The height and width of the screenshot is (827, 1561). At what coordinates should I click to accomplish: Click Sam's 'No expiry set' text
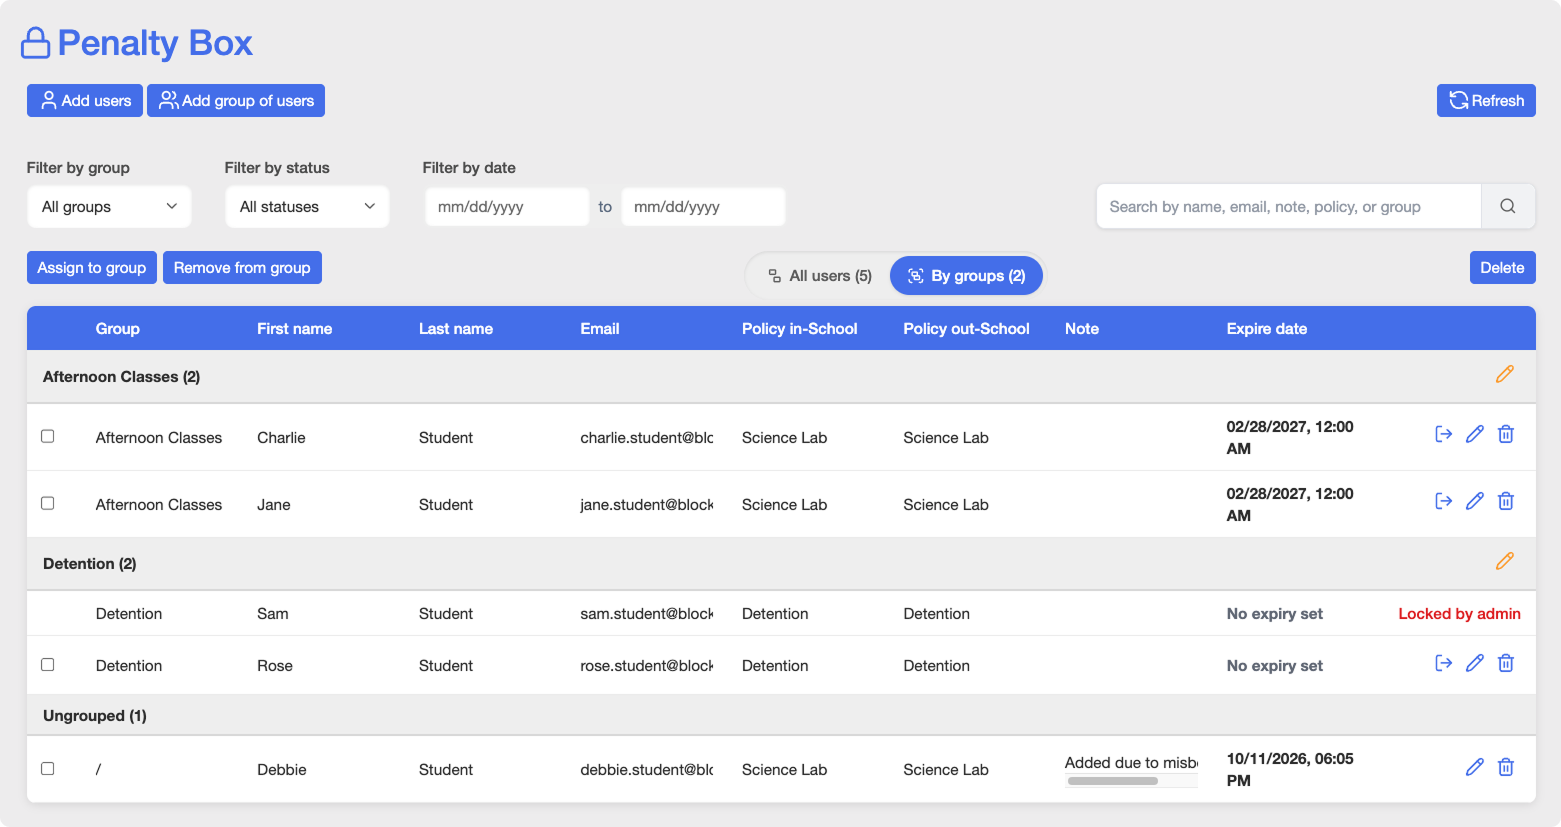coord(1275,614)
